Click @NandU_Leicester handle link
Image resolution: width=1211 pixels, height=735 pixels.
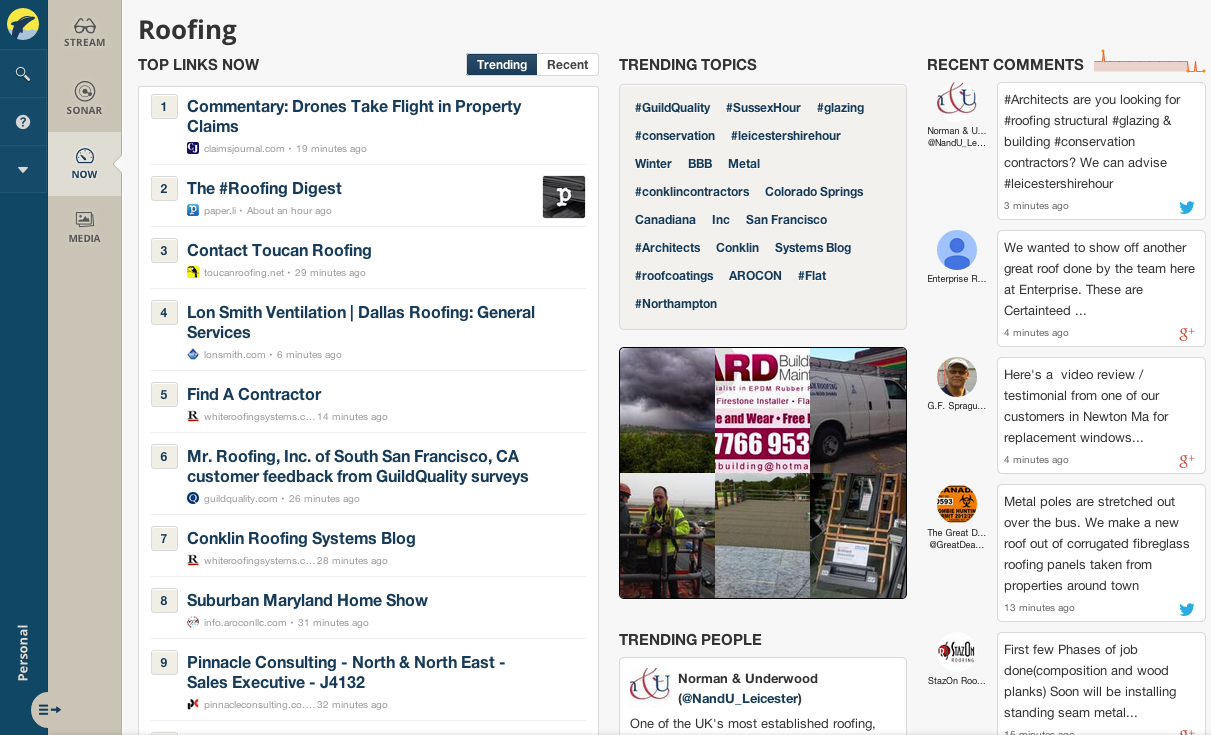pyautogui.click(x=740, y=699)
